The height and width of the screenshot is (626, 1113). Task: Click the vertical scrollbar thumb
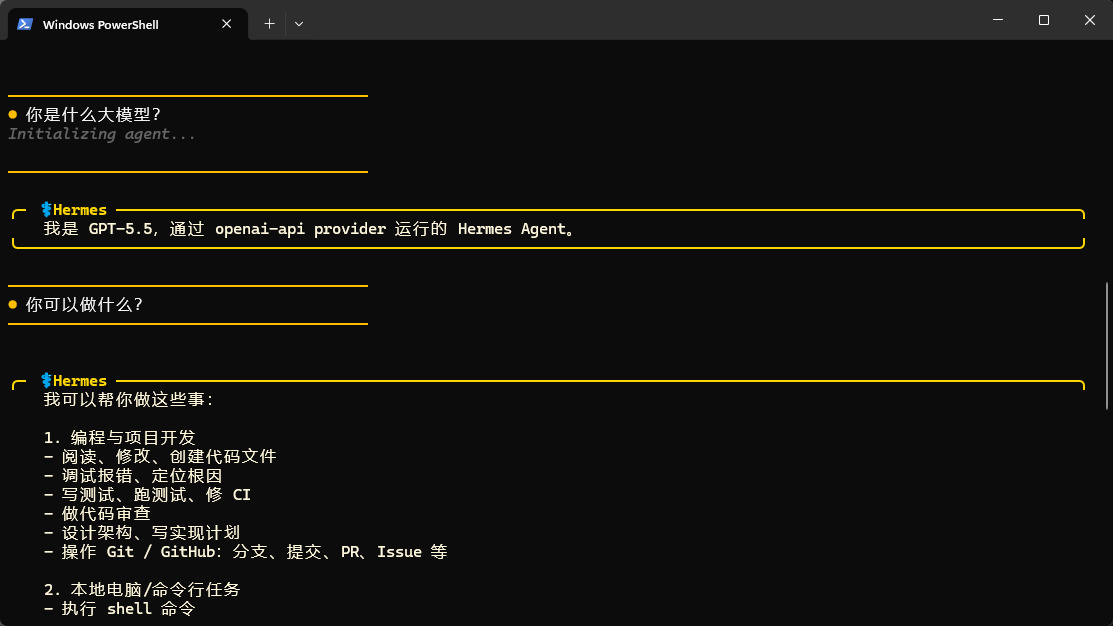(1107, 346)
